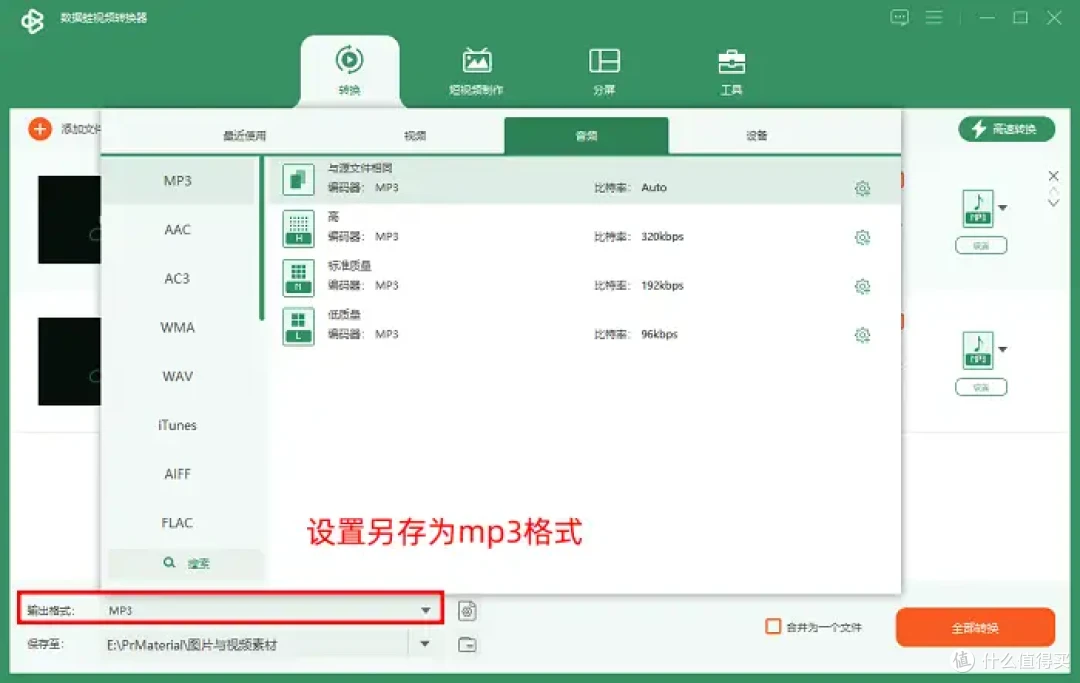Select the high quality 320kbps preset icon
This screenshot has width=1080, height=683.
[298, 229]
